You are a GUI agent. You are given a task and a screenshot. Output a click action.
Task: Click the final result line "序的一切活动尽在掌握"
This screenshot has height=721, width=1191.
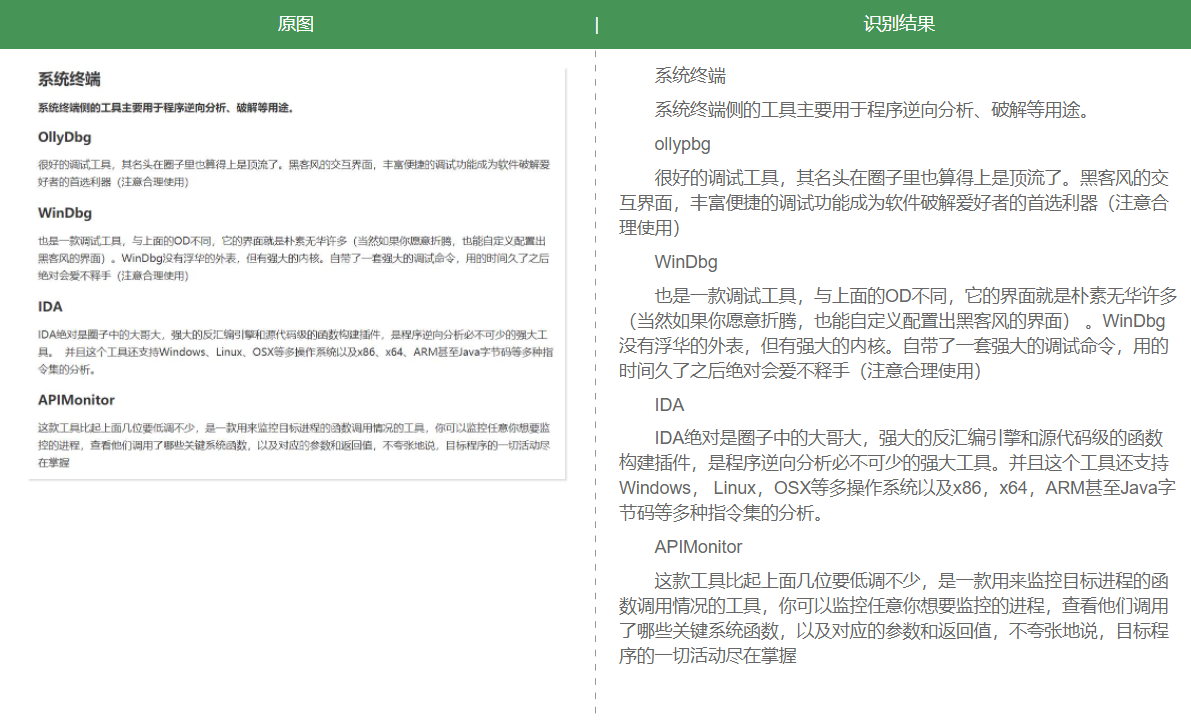[707, 656]
